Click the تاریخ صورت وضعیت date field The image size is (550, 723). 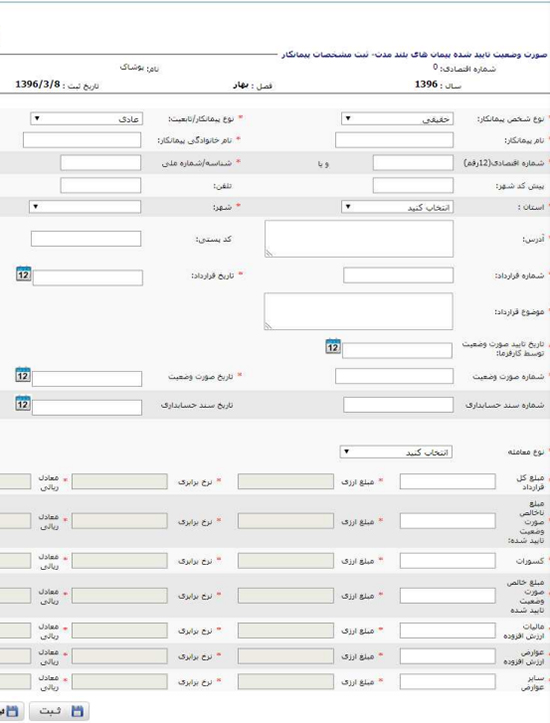(x=87, y=379)
